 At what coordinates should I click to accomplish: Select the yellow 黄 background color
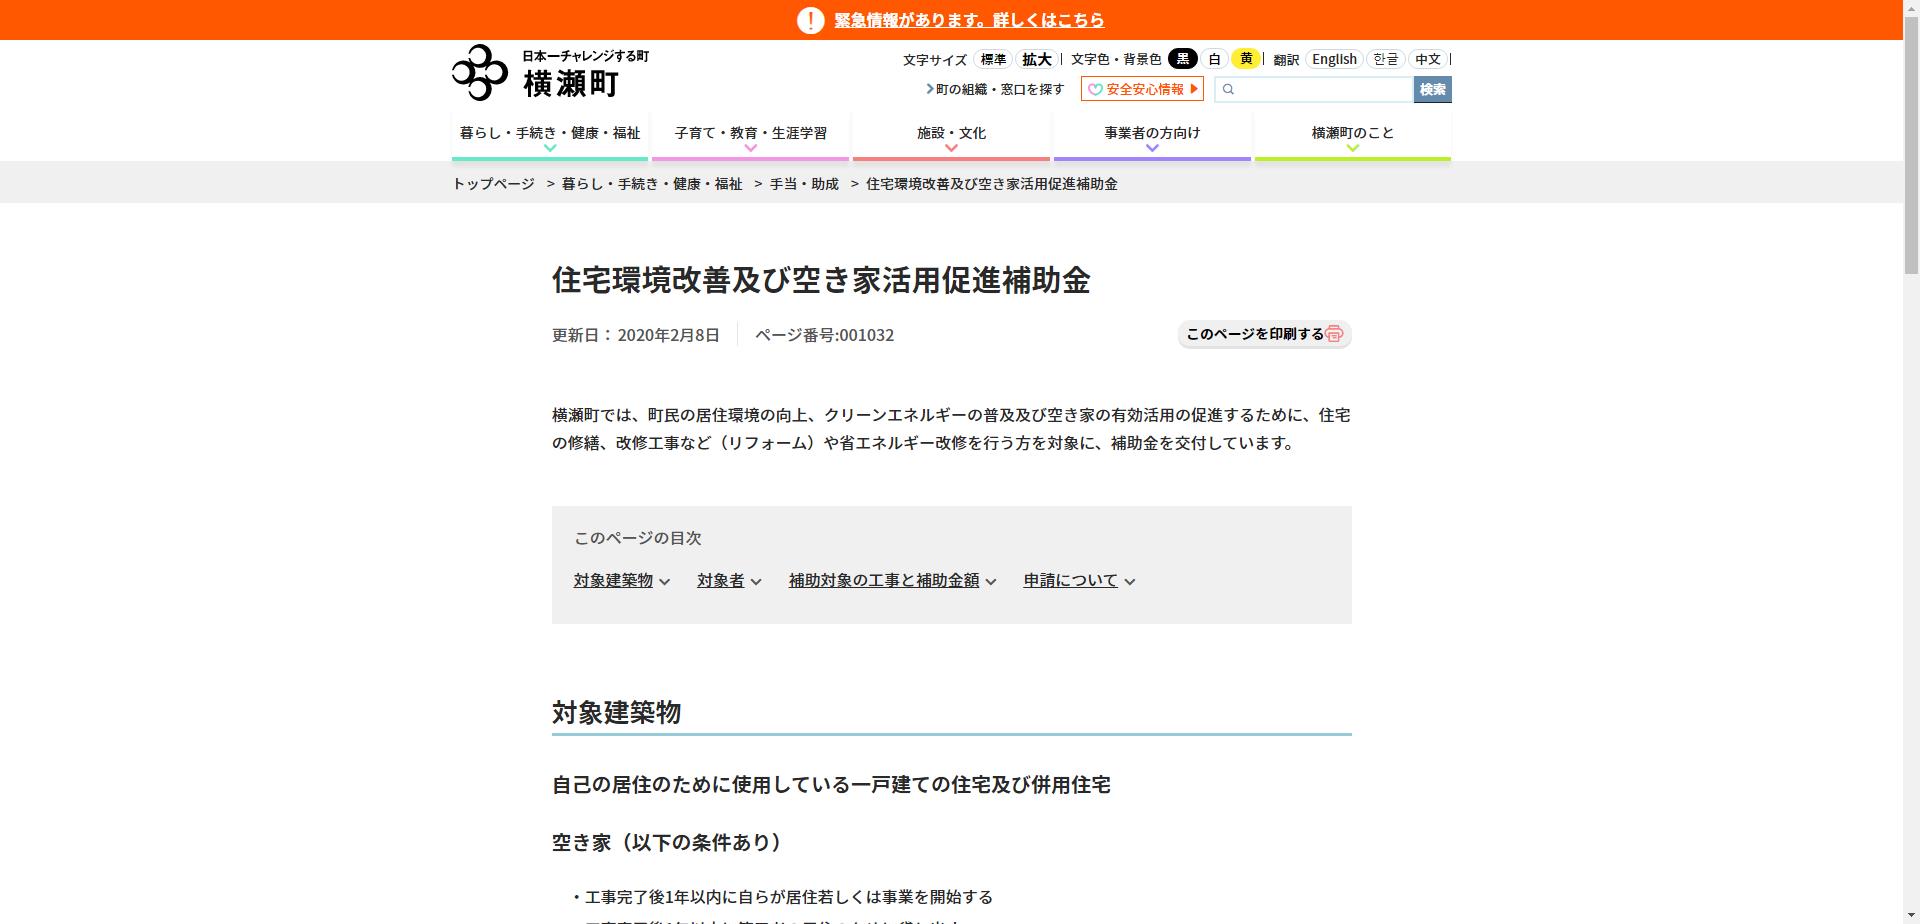point(1246,59)
